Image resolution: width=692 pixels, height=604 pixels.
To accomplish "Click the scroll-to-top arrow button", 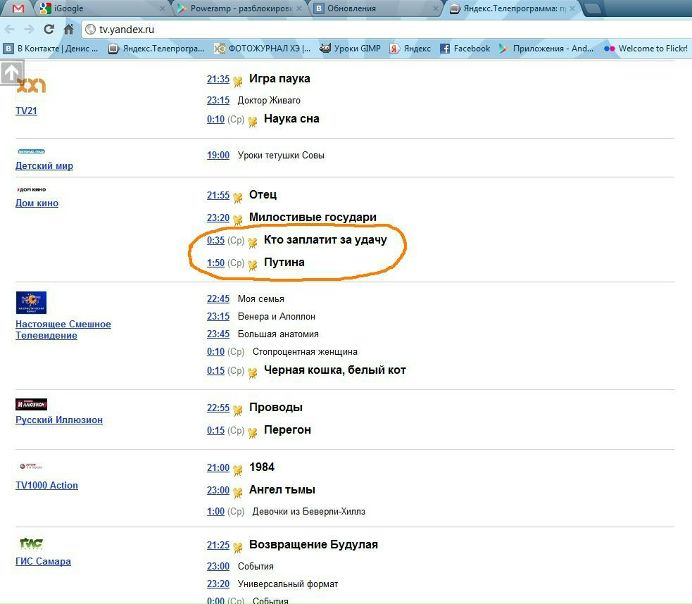I will point(11,74).
